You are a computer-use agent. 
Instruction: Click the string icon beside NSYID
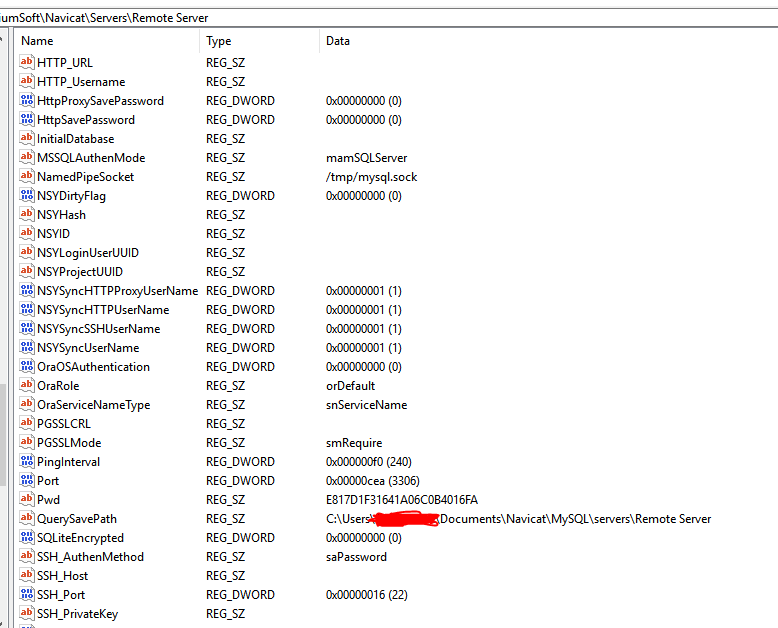(27, 233)
